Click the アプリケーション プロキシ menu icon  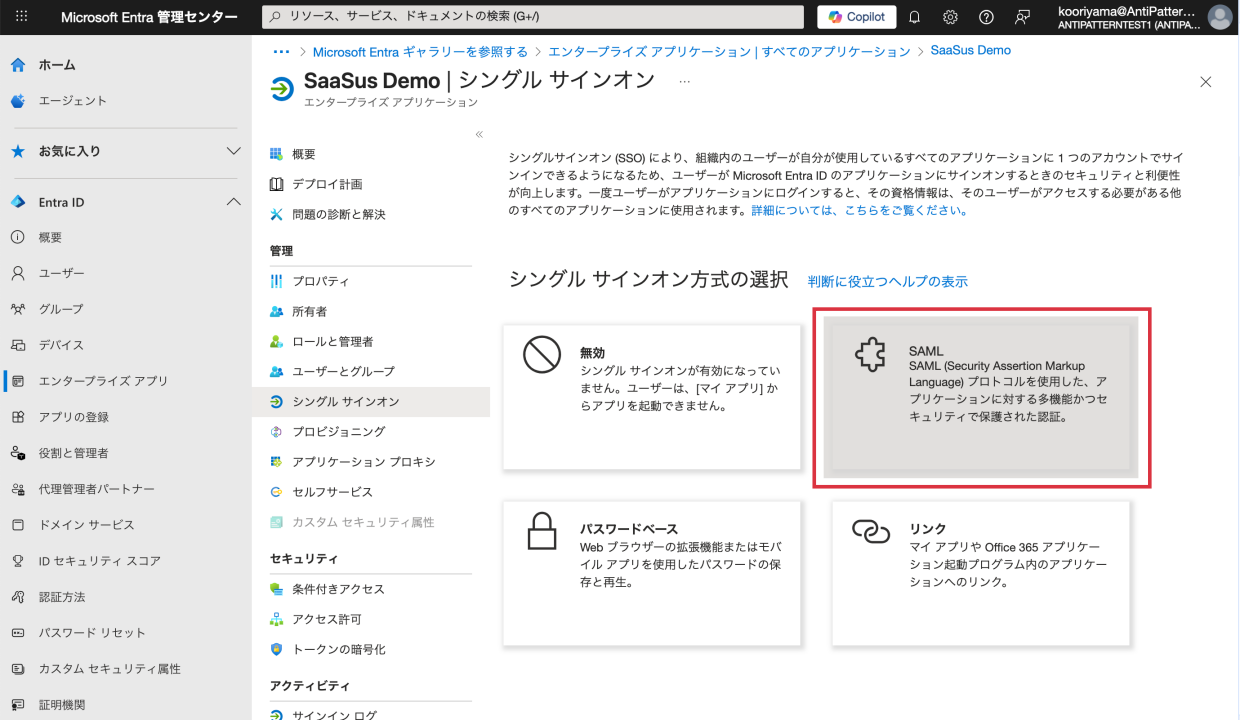click(277, 461)
